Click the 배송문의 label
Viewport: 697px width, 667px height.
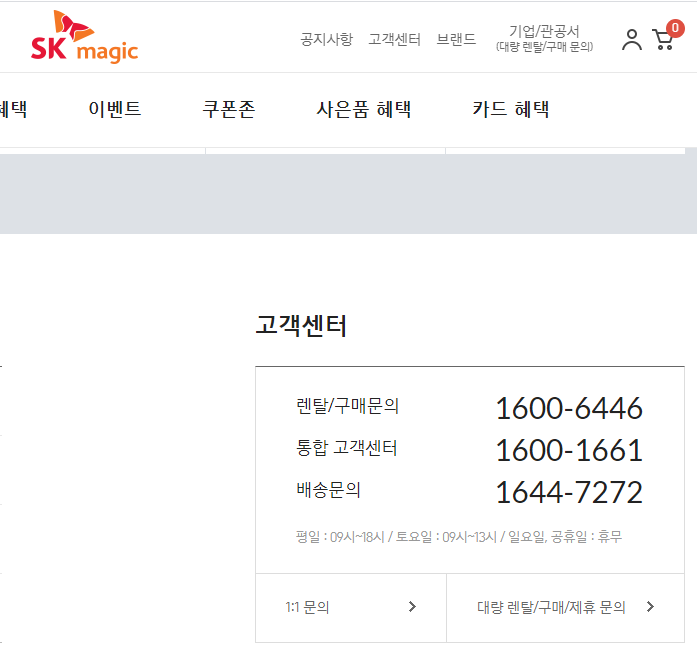click(x=328, y=490)
